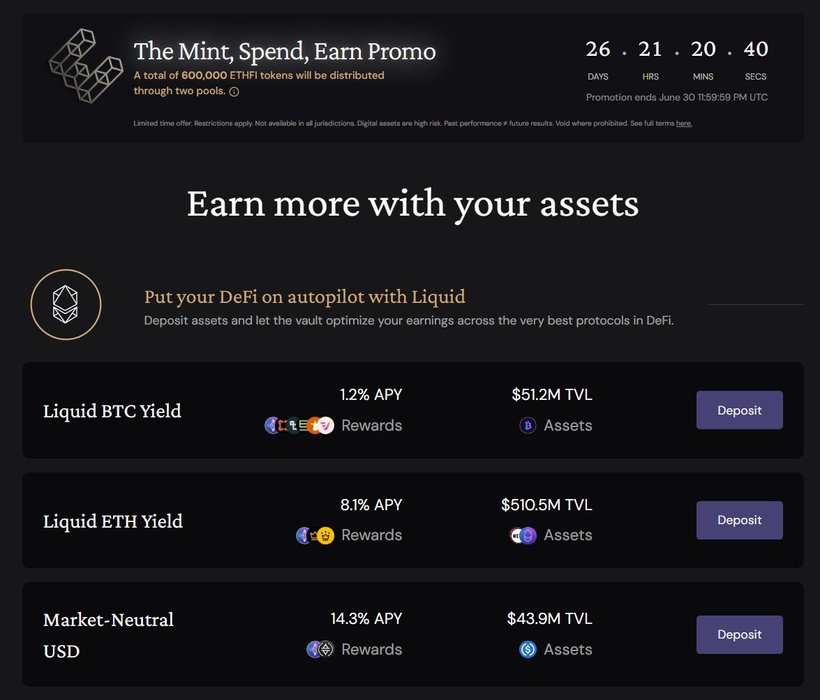Click the USDC asset icon in Market-Neutral USD row
This screenshot has height=700, width=820.
(x=528, y=649)
